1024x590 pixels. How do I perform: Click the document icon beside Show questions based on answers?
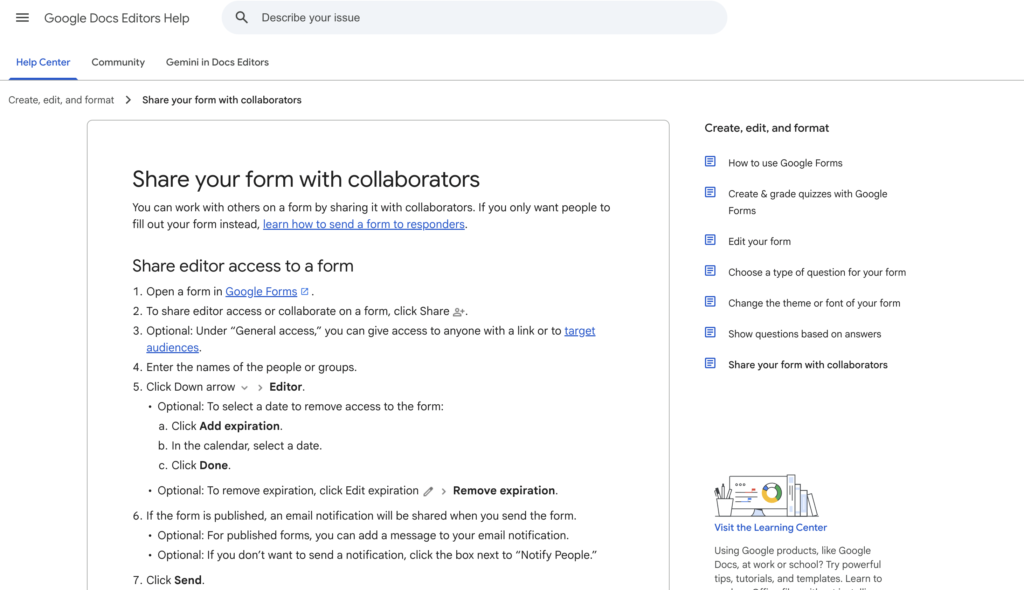(710, 333)
